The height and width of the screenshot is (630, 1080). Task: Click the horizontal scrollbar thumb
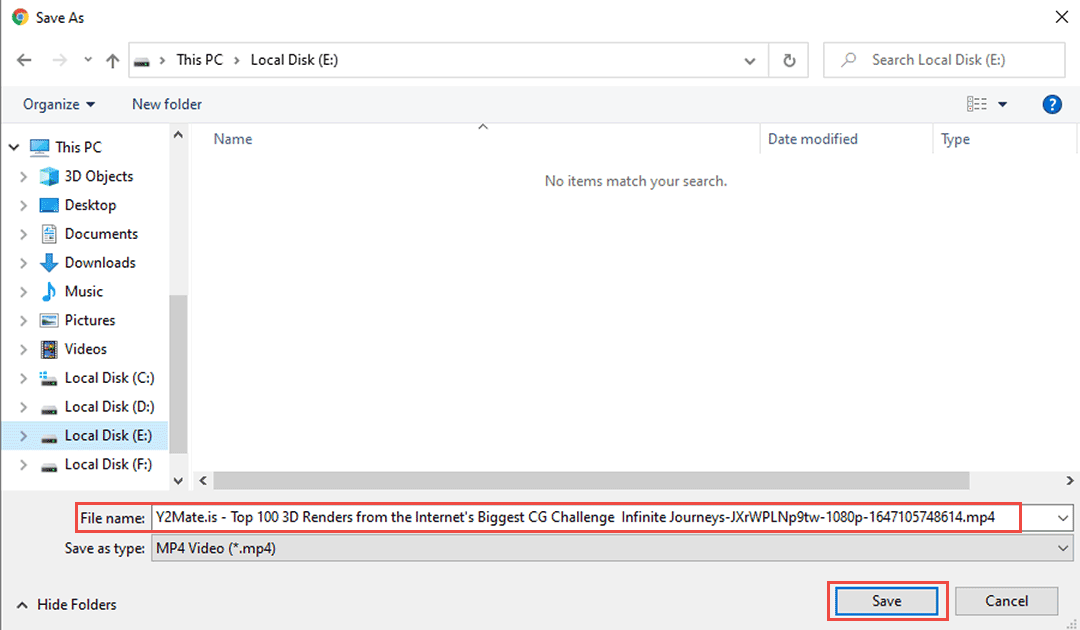pyautogui.click(x=591, y=481)
